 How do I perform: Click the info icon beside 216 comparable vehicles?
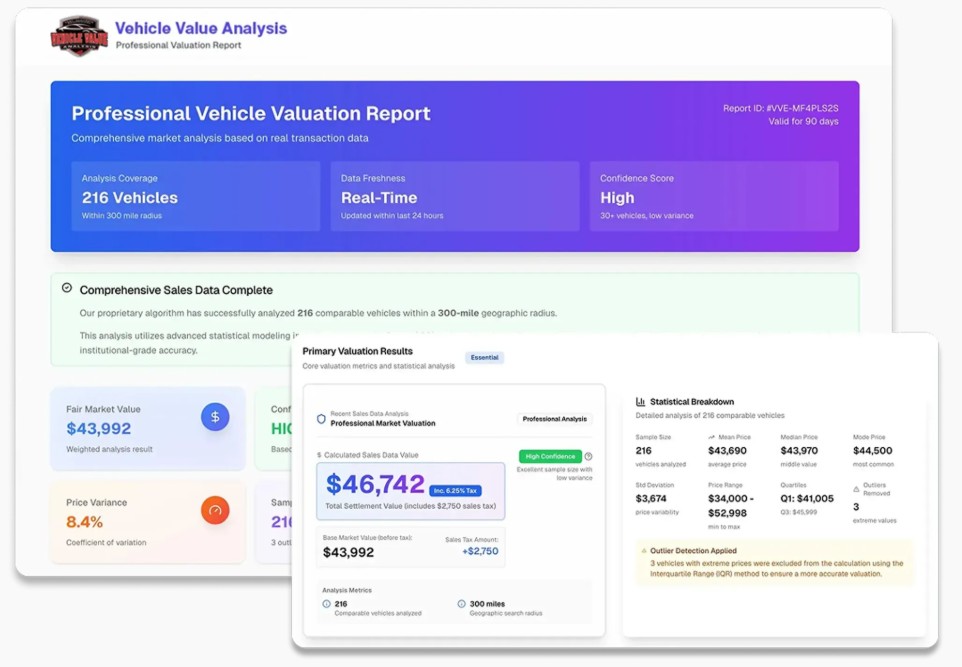pos(326,604)
